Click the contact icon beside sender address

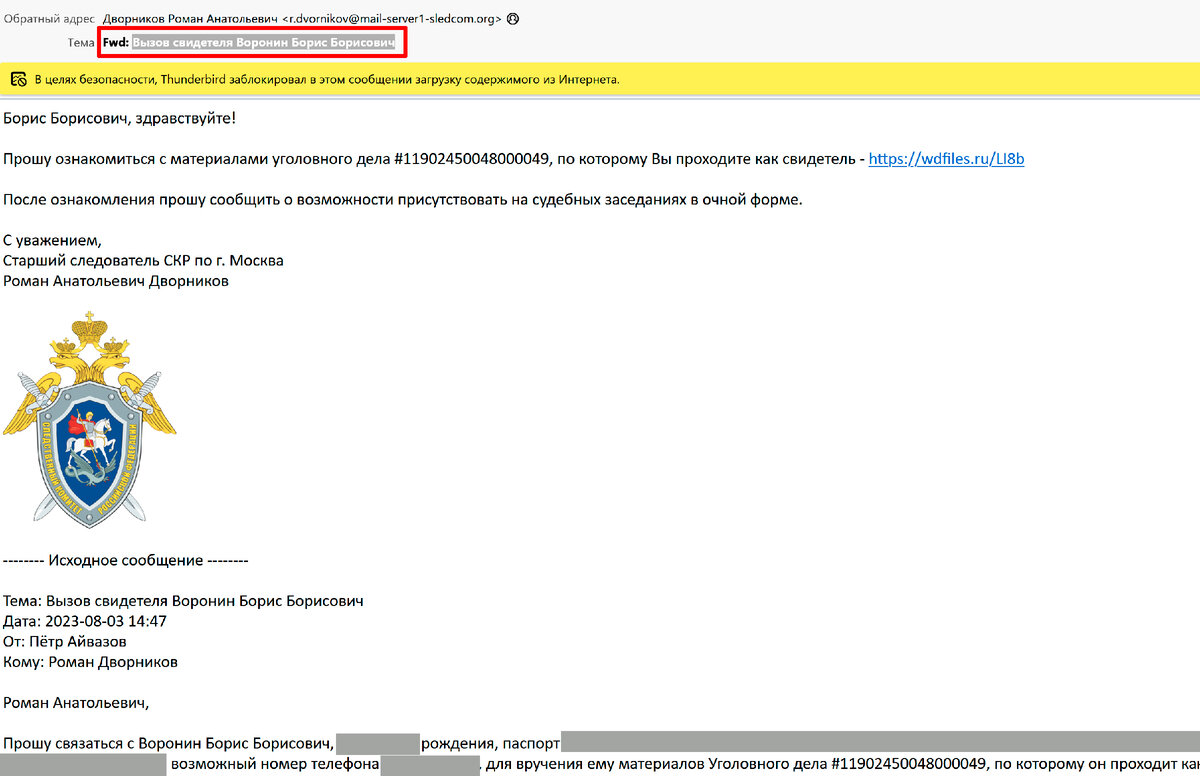pyautogui.click(x=513, y=19)
